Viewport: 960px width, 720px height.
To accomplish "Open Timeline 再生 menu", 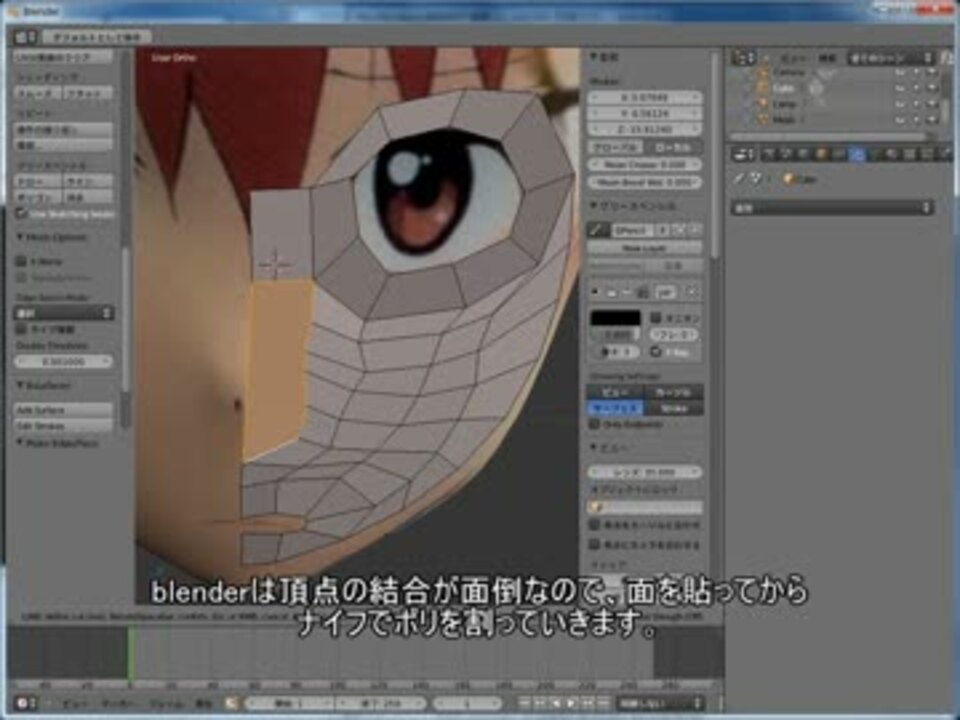I will [204, 703].
